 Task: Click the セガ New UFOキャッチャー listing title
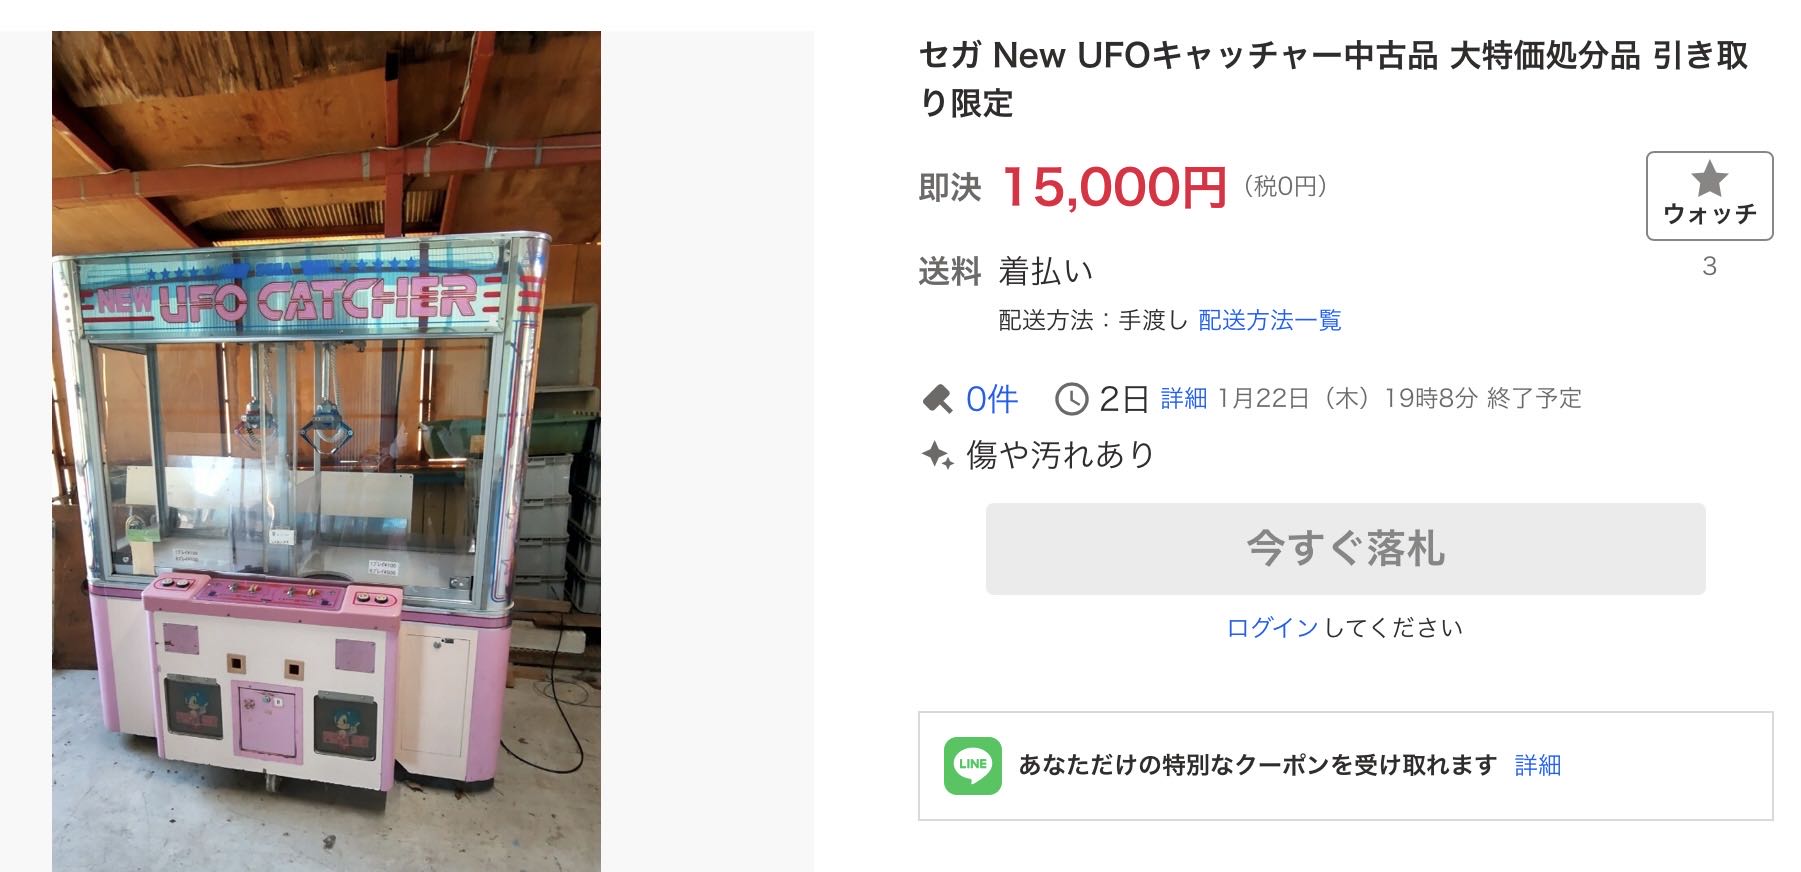pos(1332,78)
